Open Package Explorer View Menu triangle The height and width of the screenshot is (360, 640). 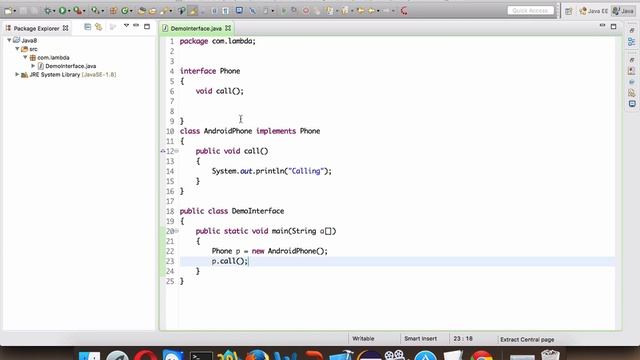(x=126, y=26)
